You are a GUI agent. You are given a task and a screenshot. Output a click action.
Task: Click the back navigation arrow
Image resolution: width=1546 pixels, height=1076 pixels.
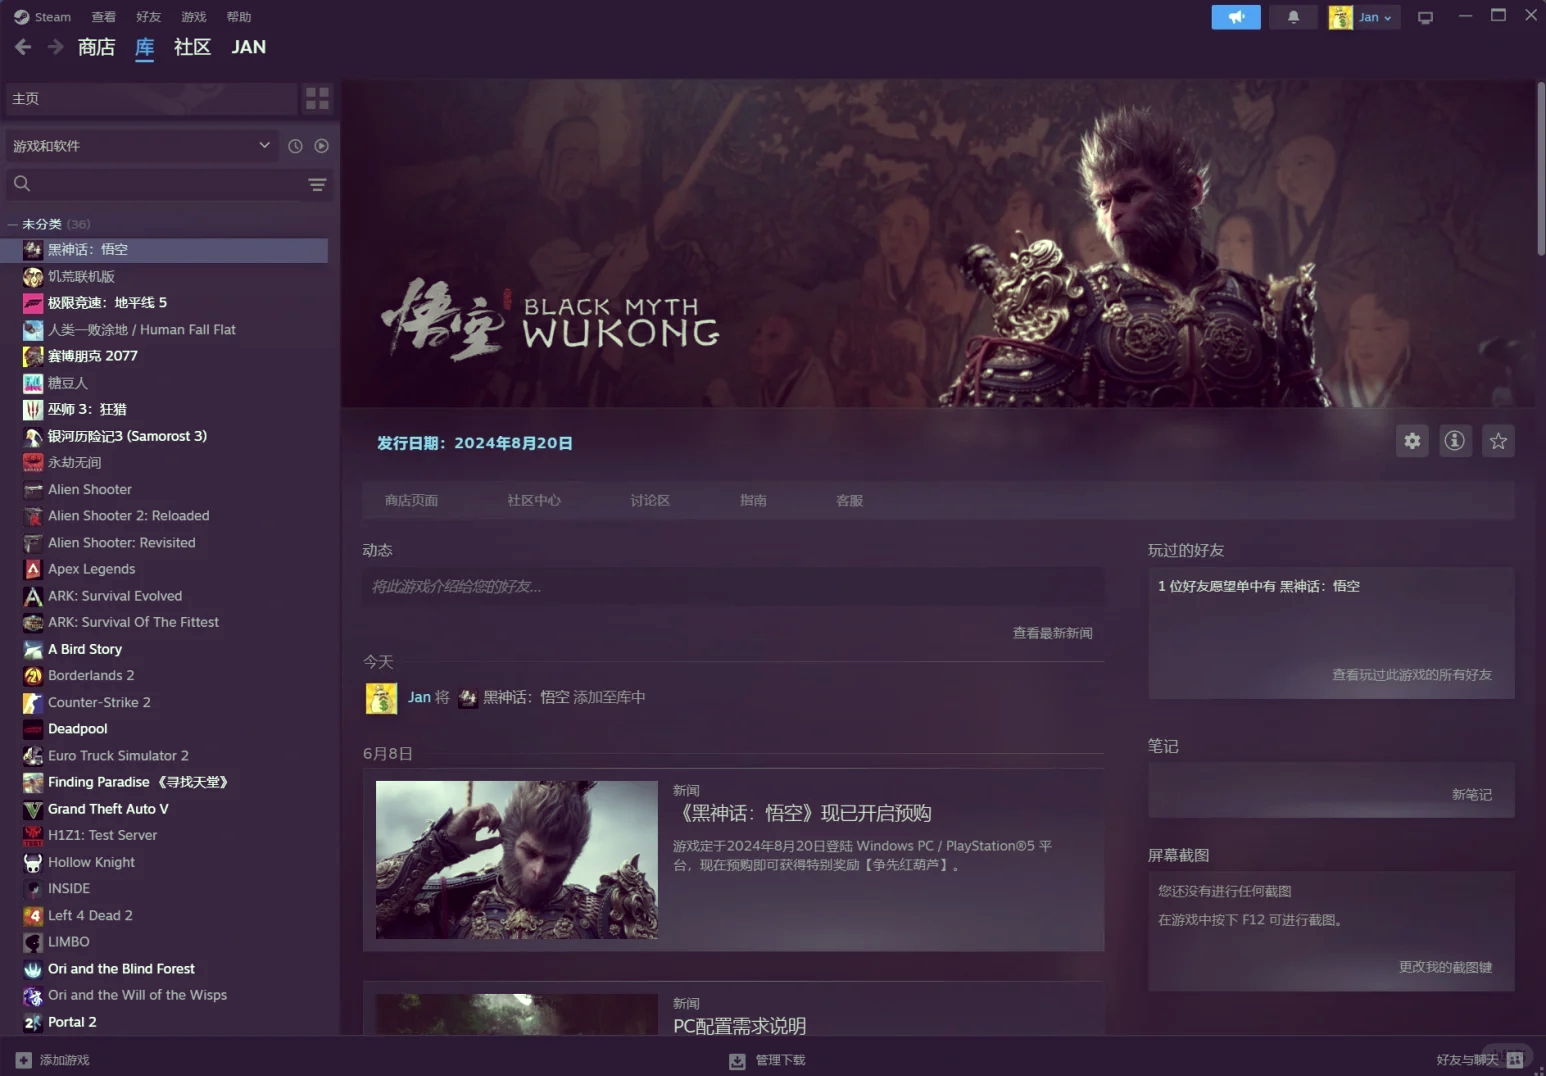(23, 47)
